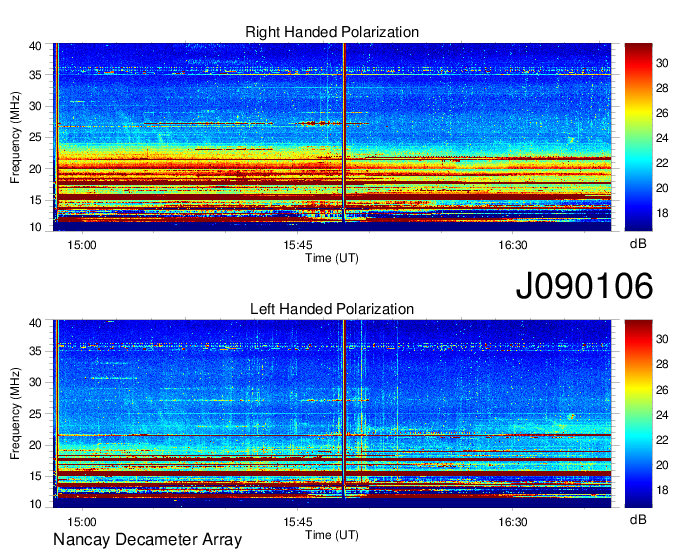680x552 pixels.
Task: Click the "16:30" tick of the Left Handed plot
Action: (x=513, y=522)
